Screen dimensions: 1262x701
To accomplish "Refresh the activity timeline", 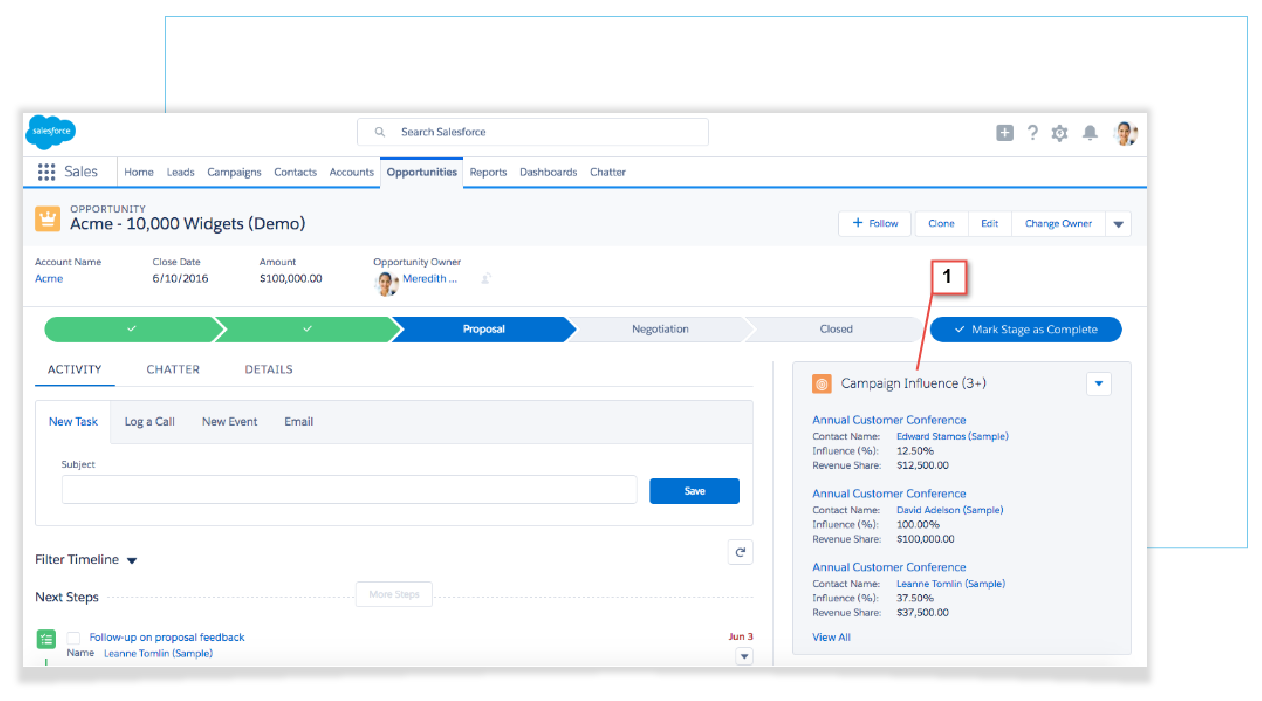I will (740, 552).
